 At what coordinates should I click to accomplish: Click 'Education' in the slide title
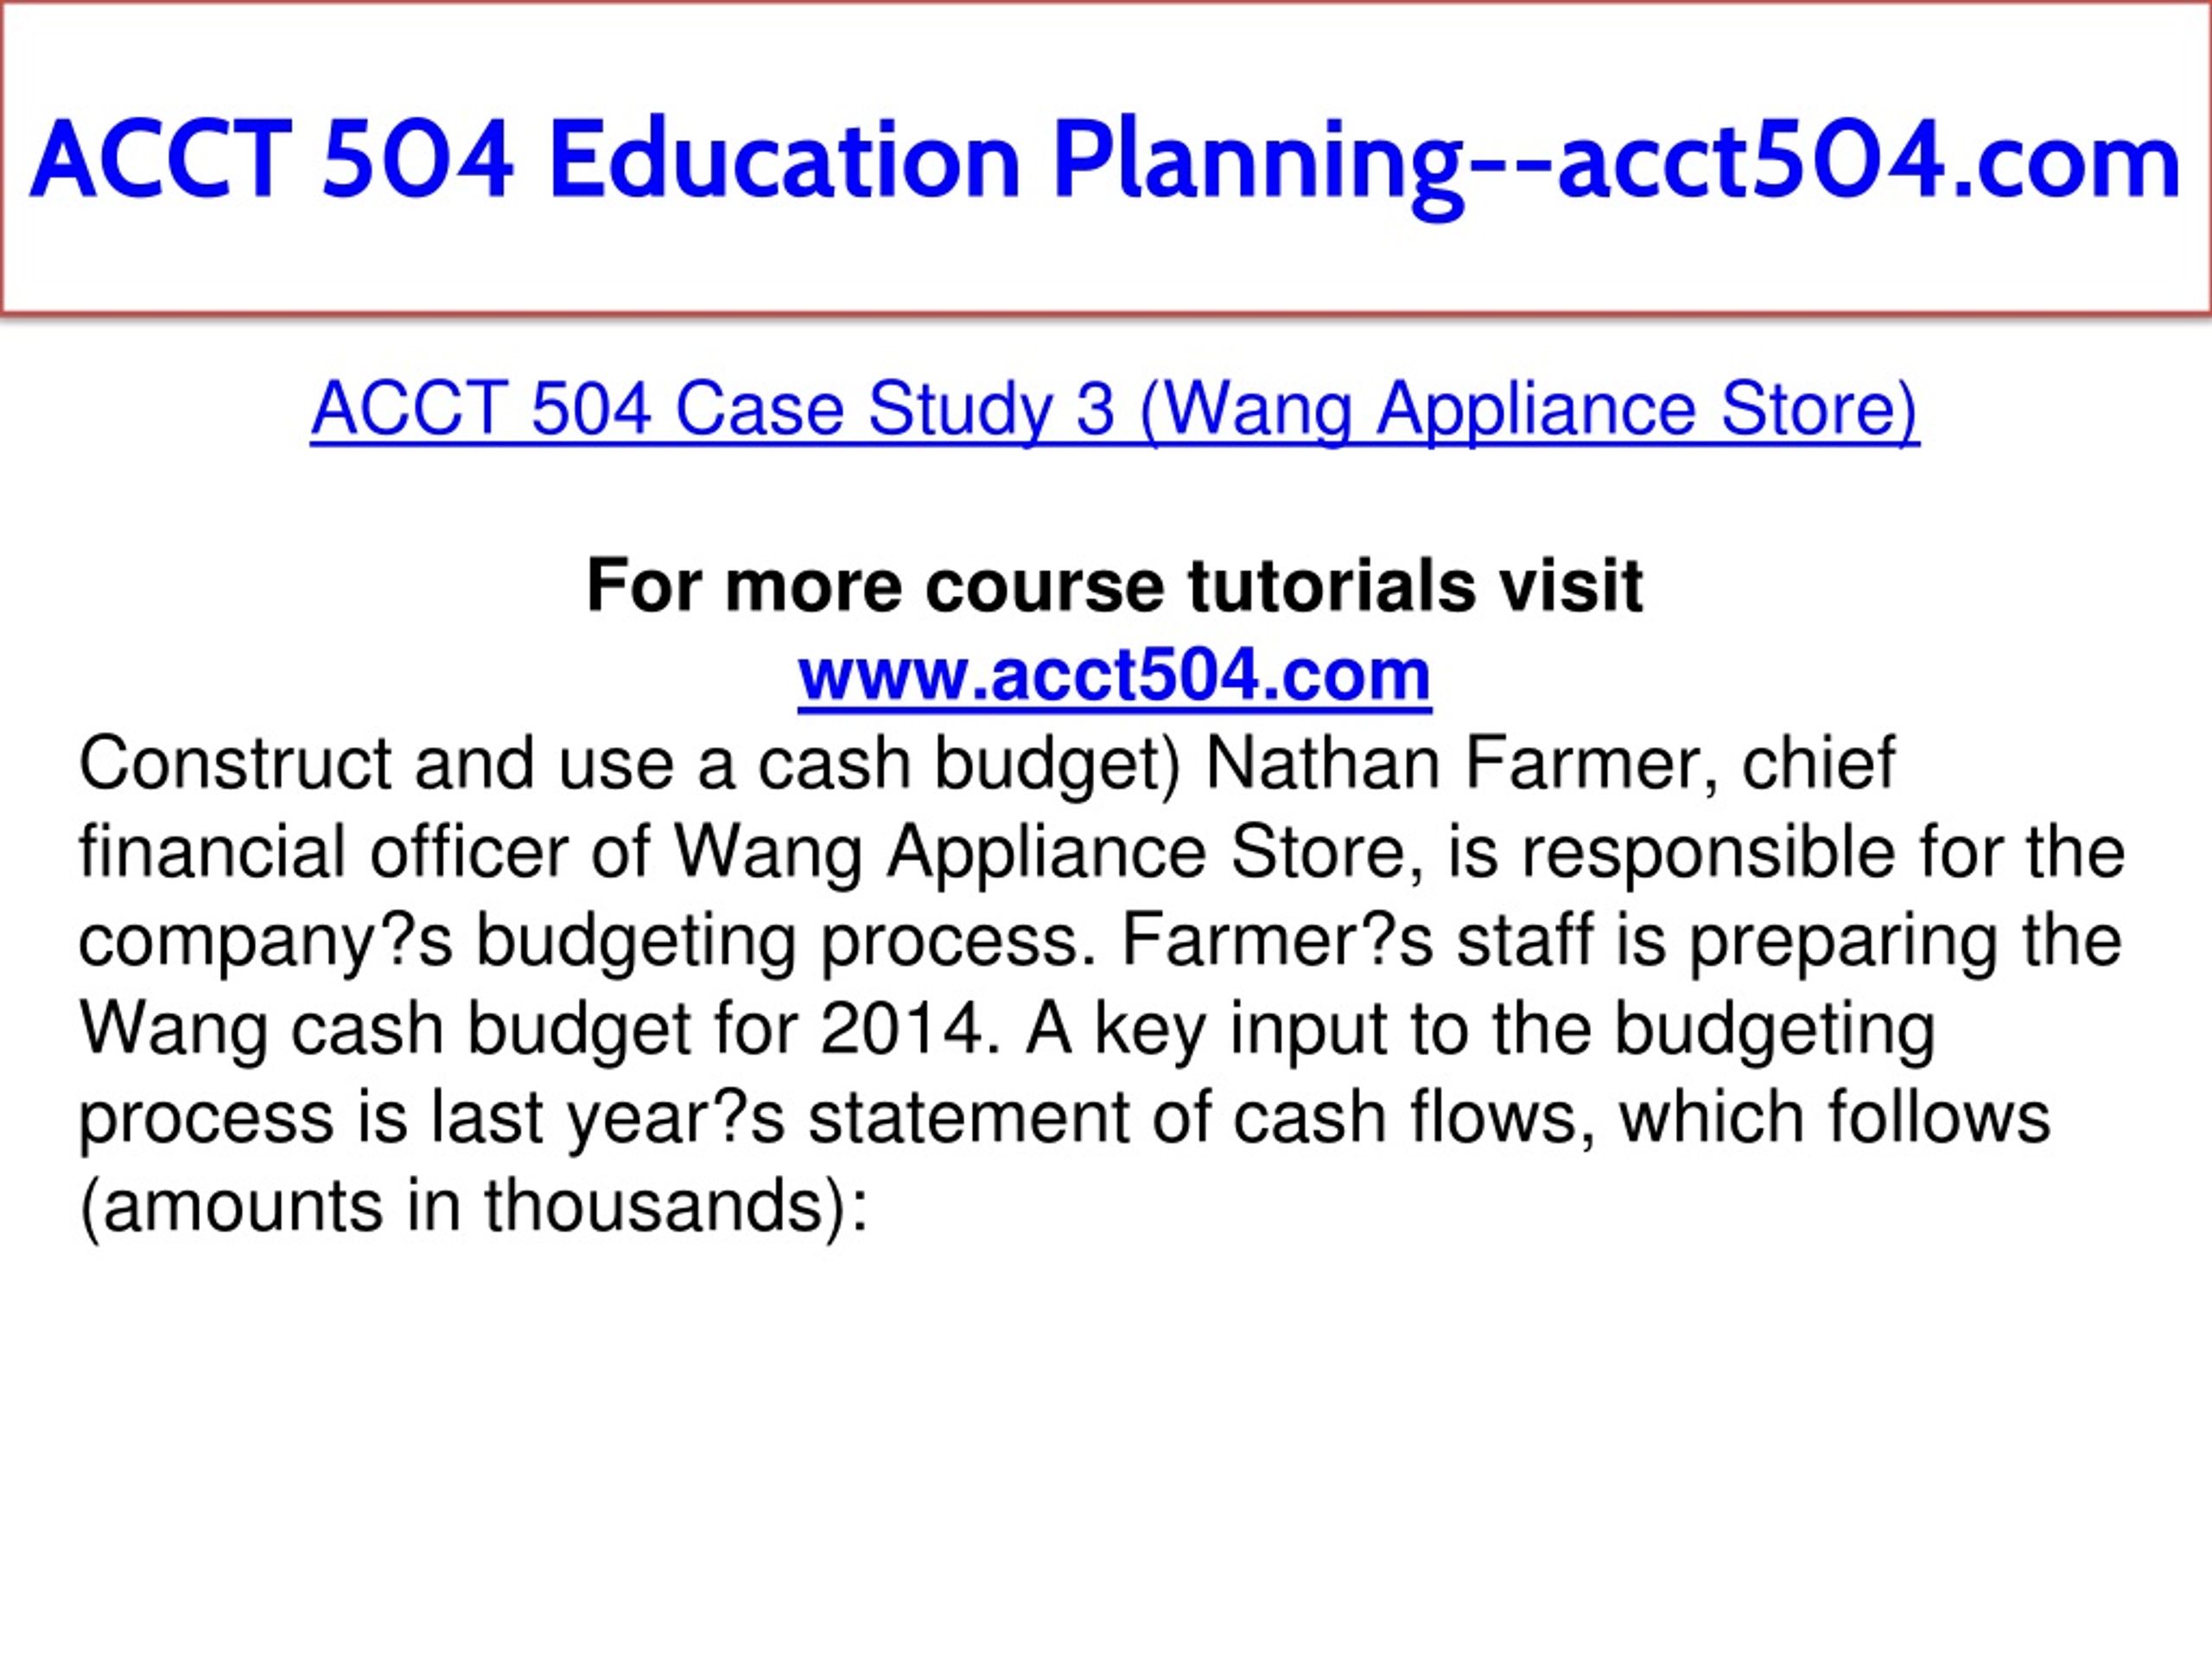pyautogui.click(x=785, y=160)
